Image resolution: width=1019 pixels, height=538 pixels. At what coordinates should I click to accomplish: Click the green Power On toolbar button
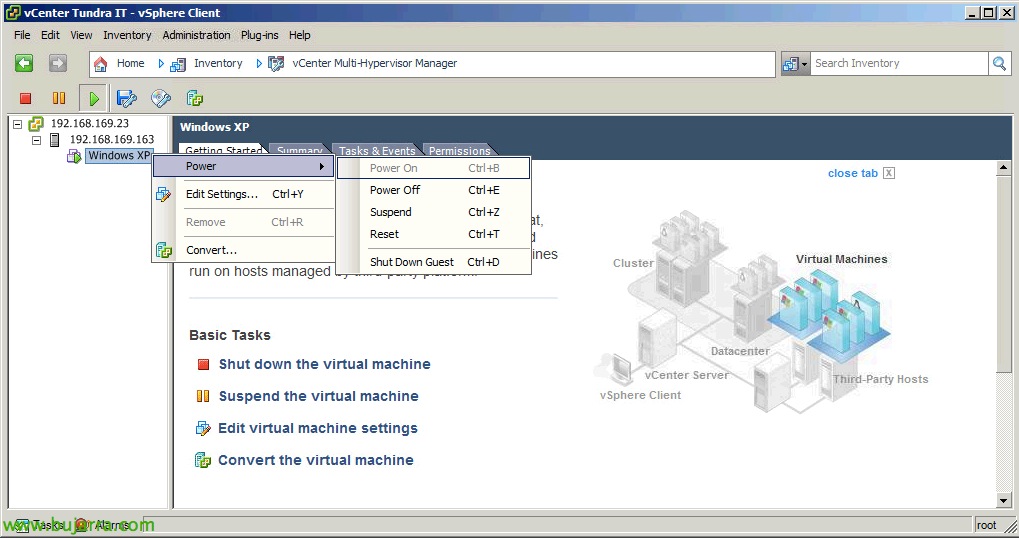click(94, 98)
